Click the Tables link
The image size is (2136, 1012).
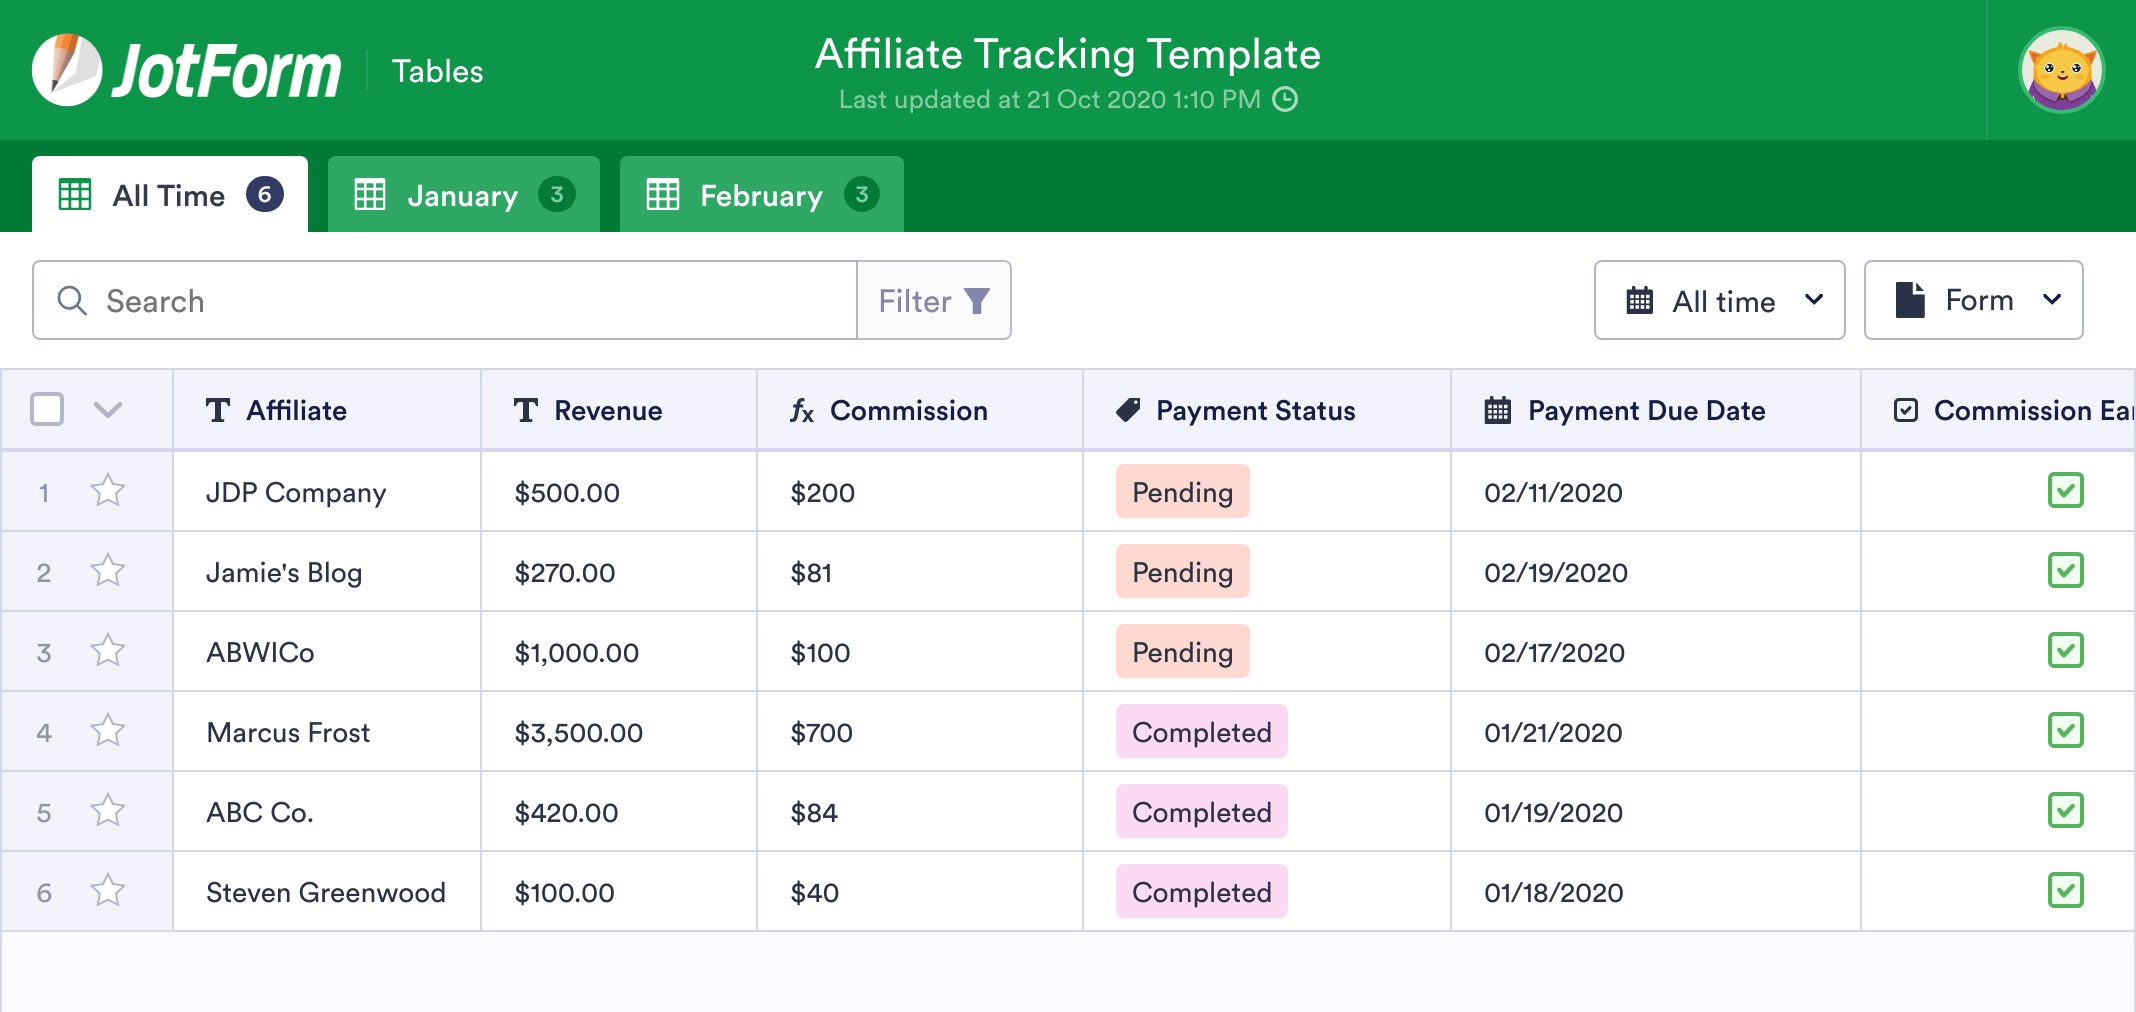[437, 70]
